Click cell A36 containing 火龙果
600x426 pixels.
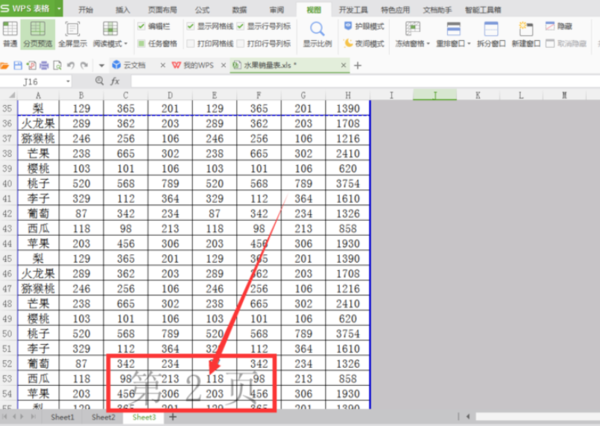click(38, 123)
